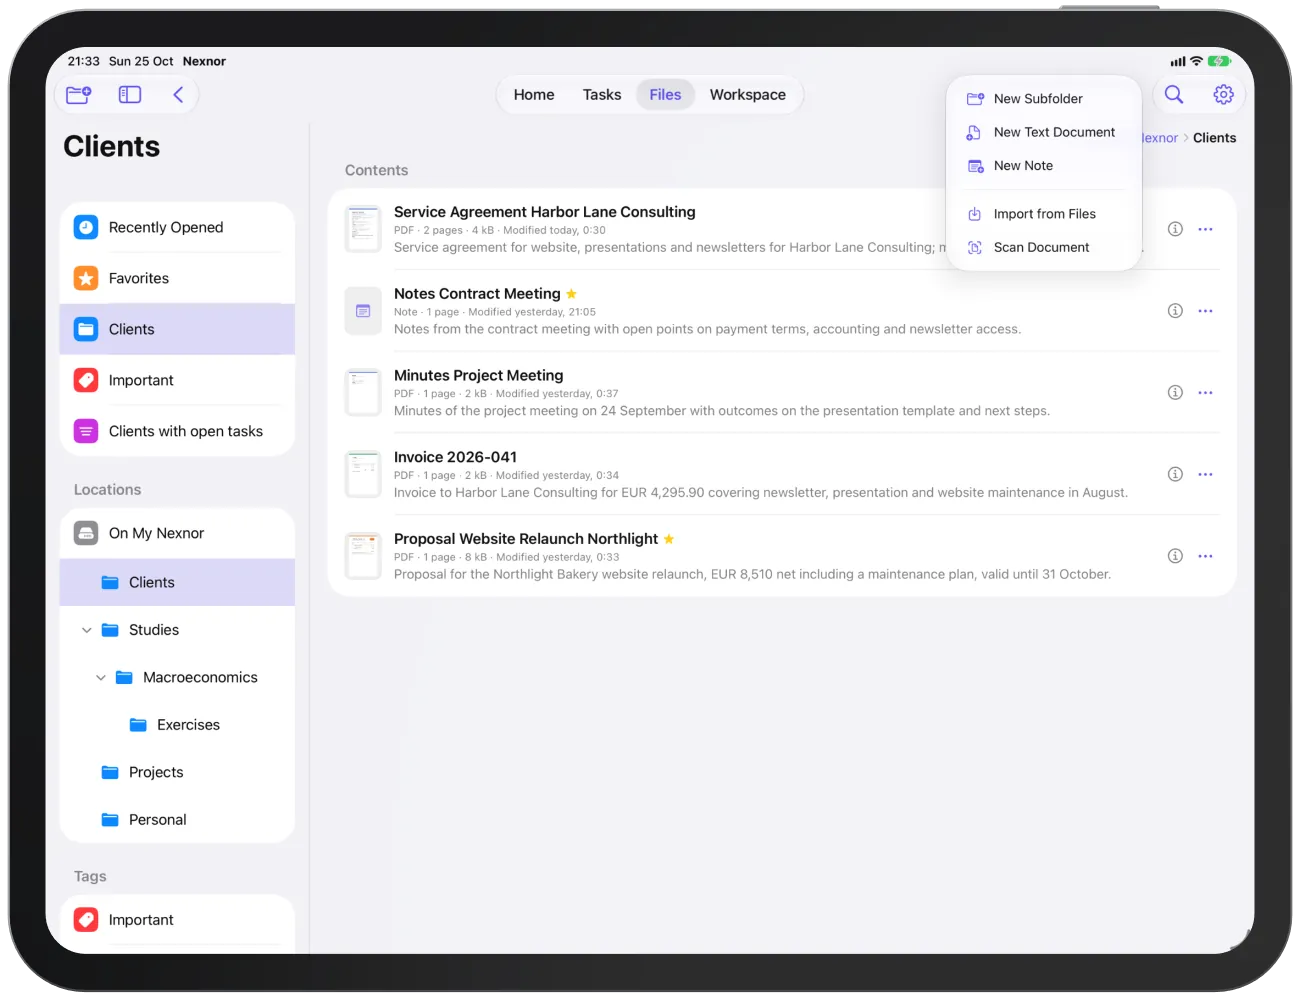1300x998 pixels.
Task: Open the Projects folder in sidebar
Action: coord(177,772)
